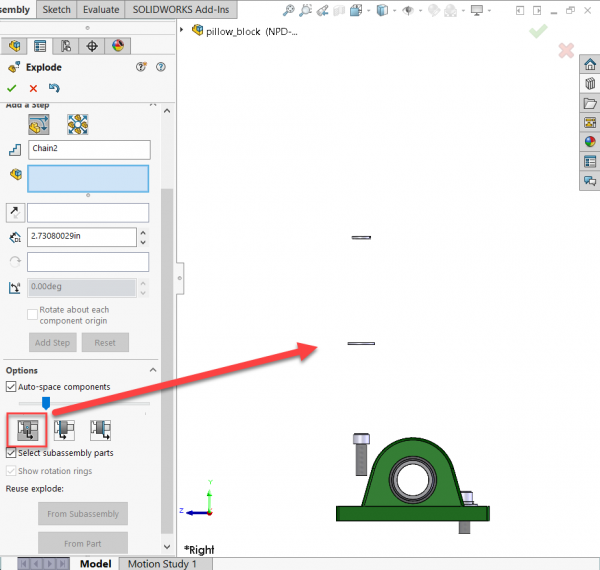Select the Model bottom tab
The image size is (600, 570).
coord(96,563)
